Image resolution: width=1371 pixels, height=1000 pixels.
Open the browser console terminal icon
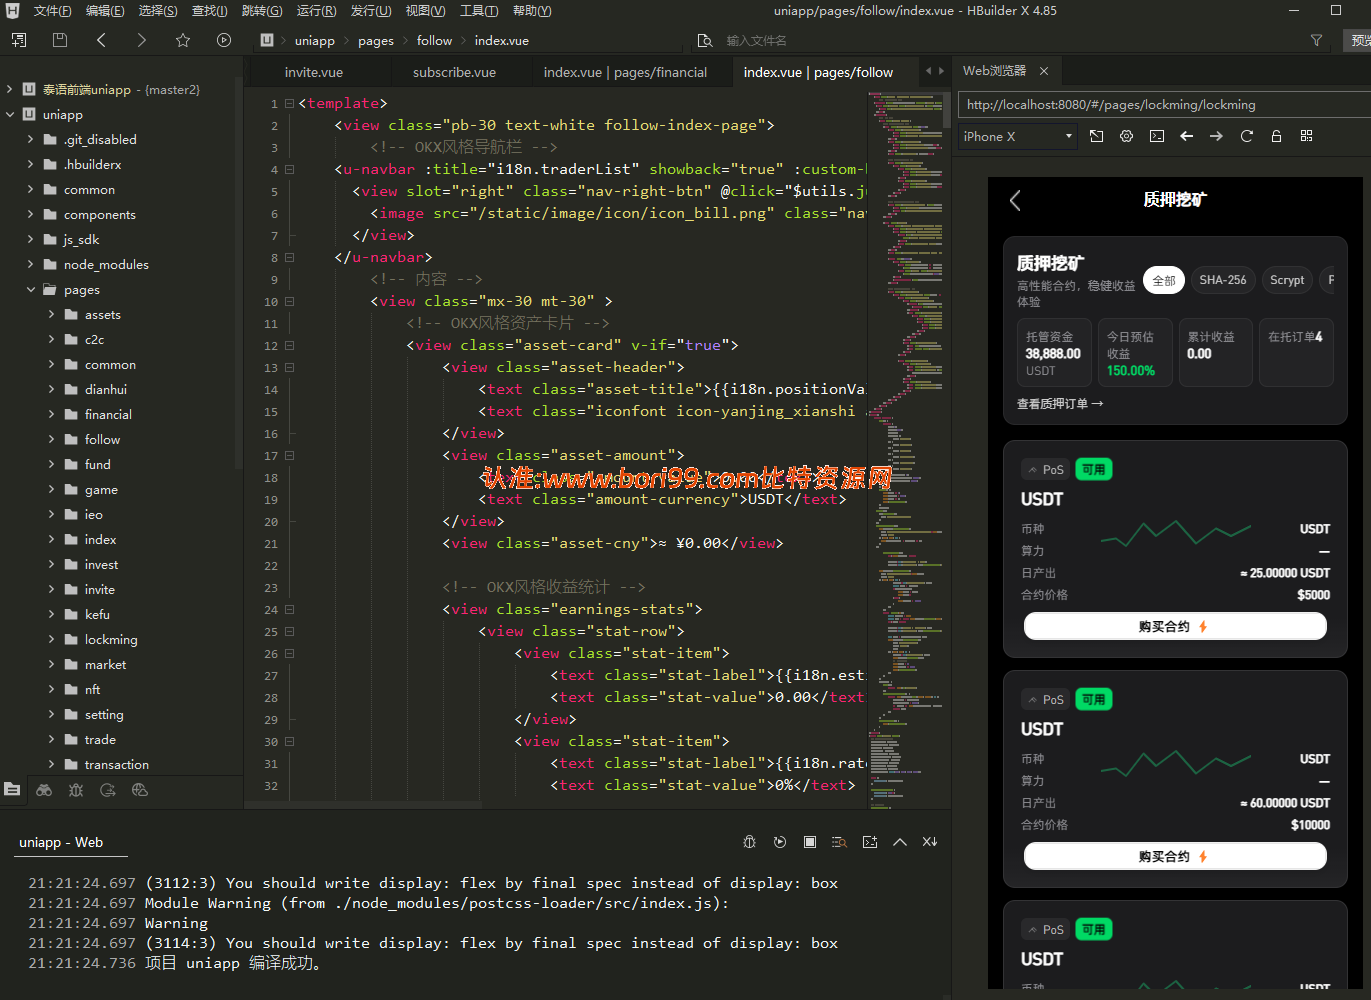[x=1157, y=136]
